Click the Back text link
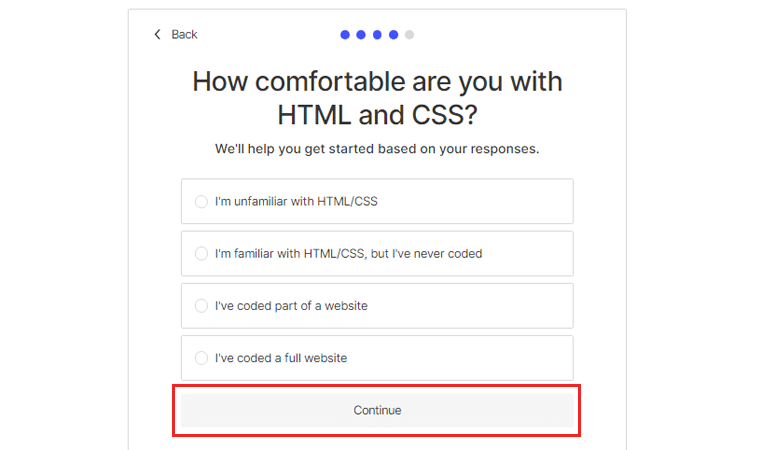760x450 pixels. tap(184, 34)
